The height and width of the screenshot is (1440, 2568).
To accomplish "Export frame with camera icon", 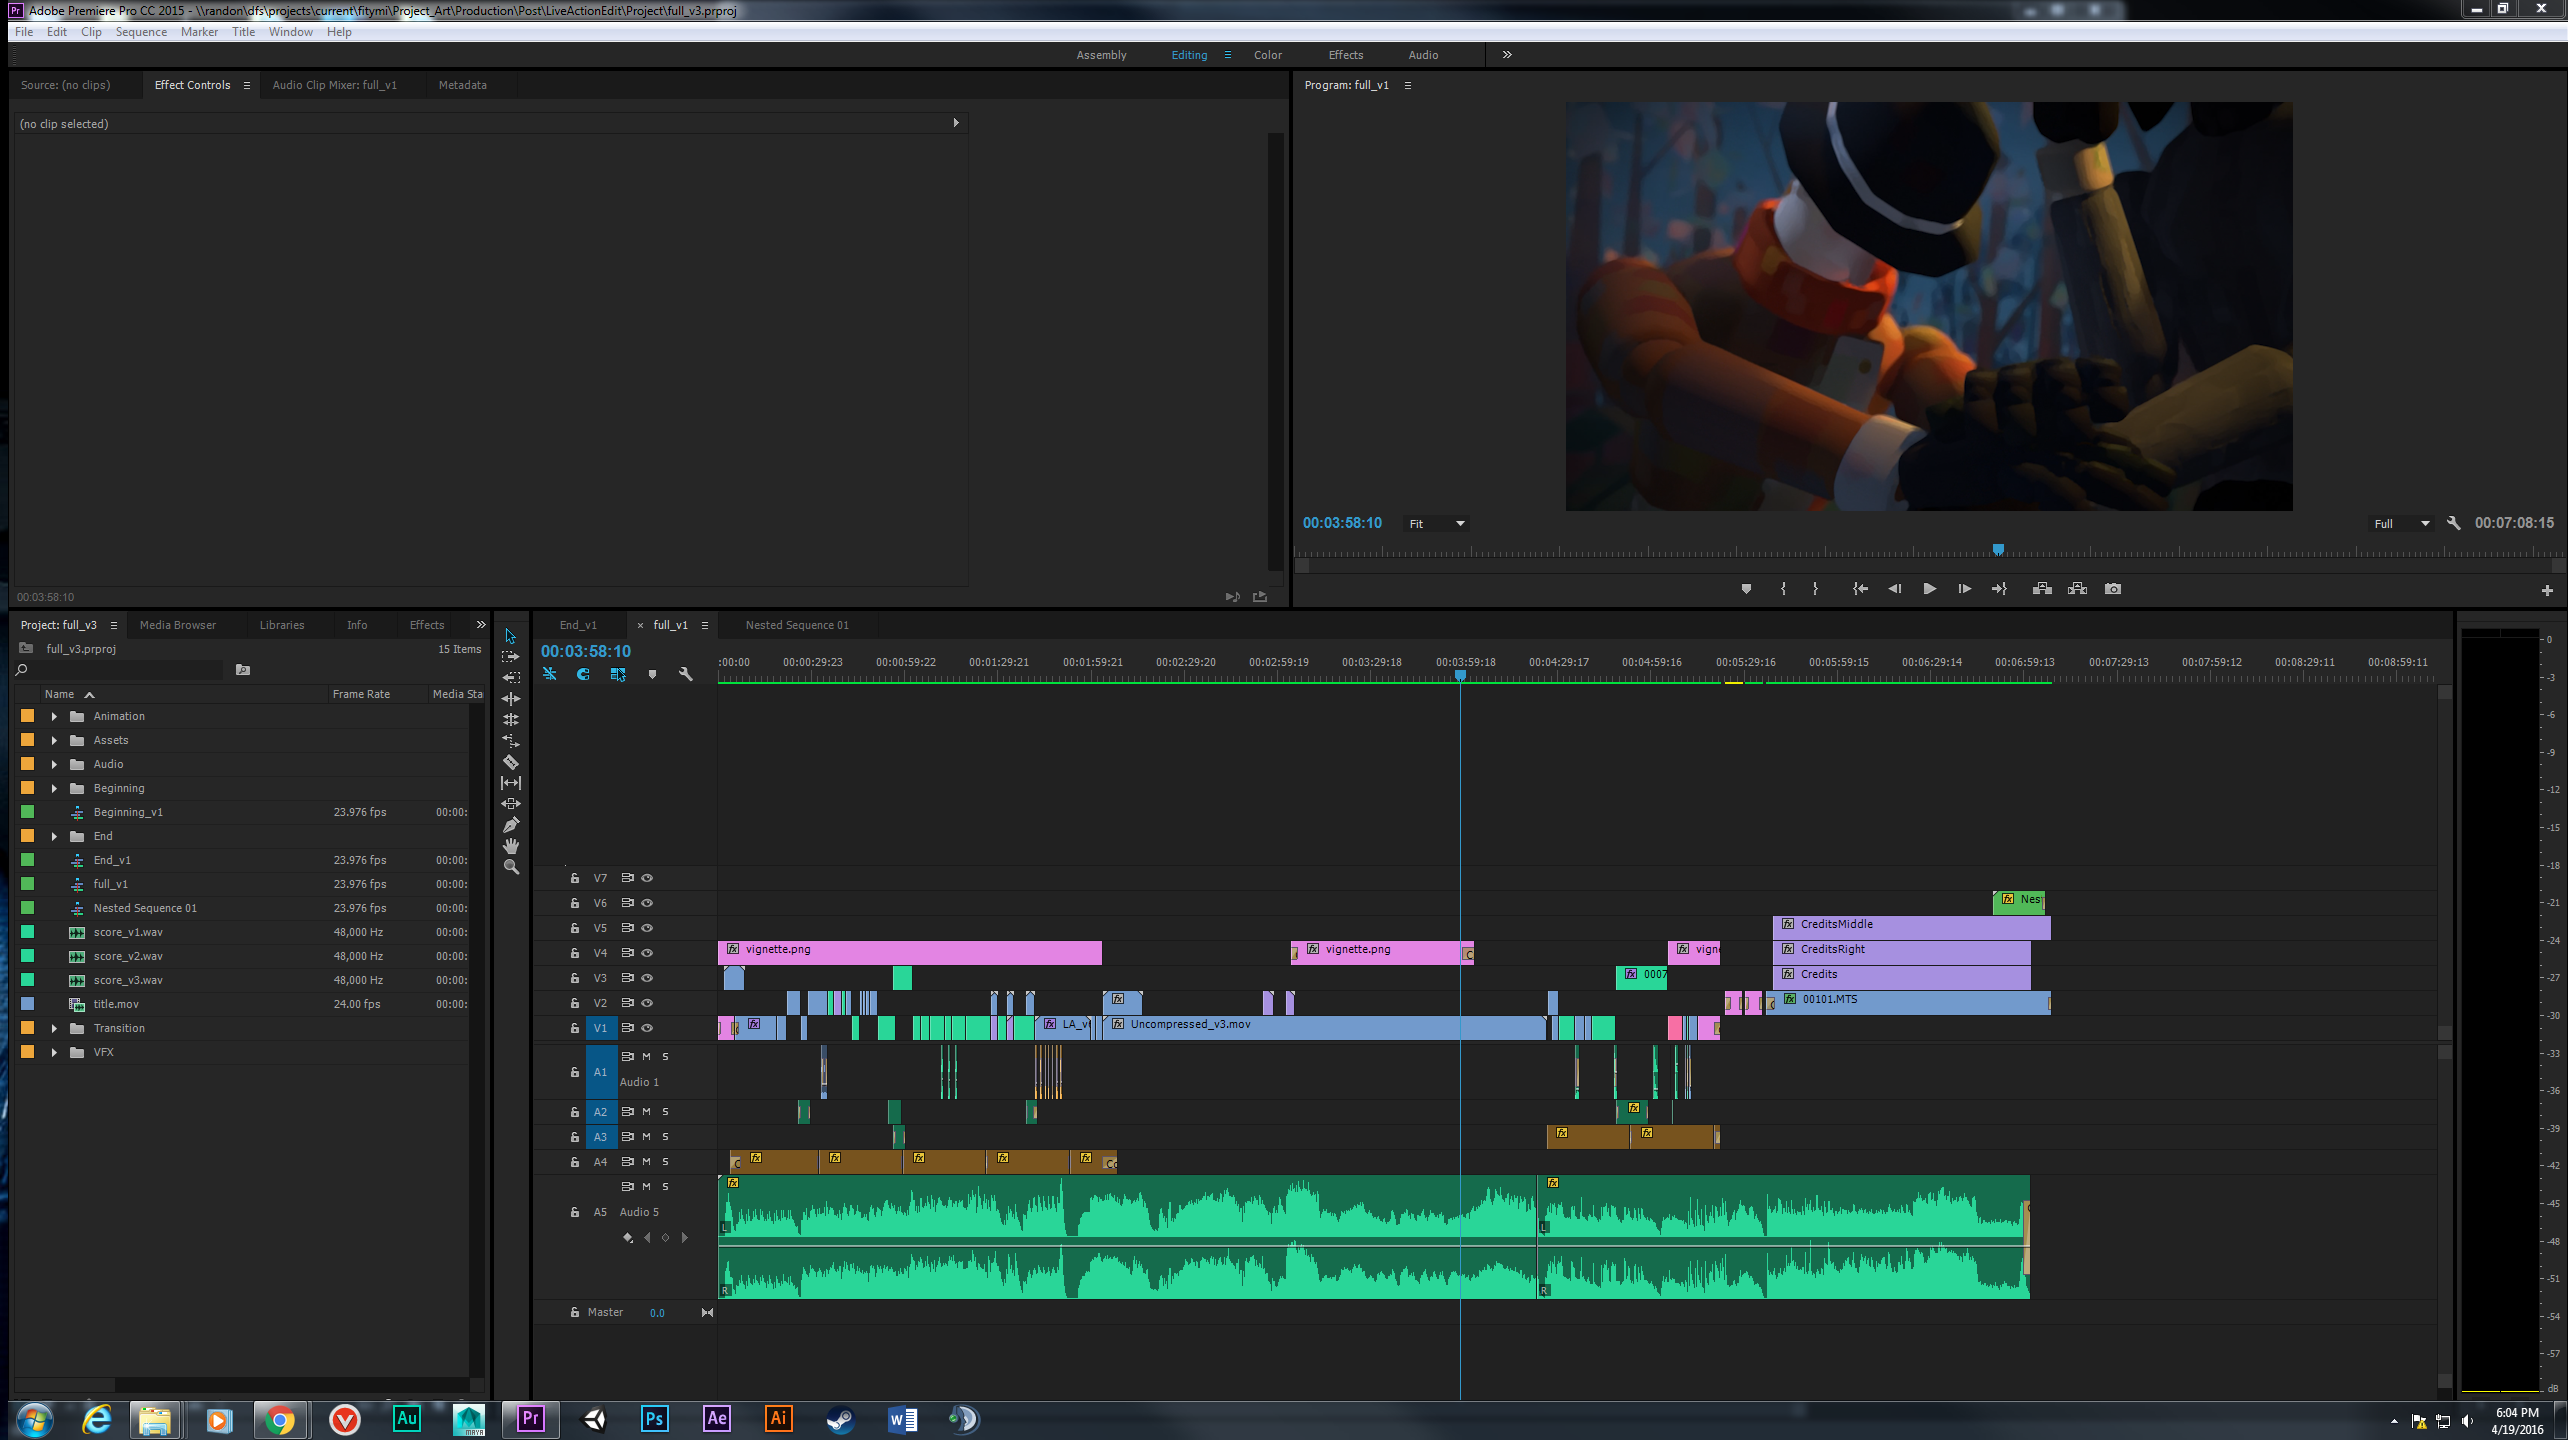I will (x=2112, y=589).
